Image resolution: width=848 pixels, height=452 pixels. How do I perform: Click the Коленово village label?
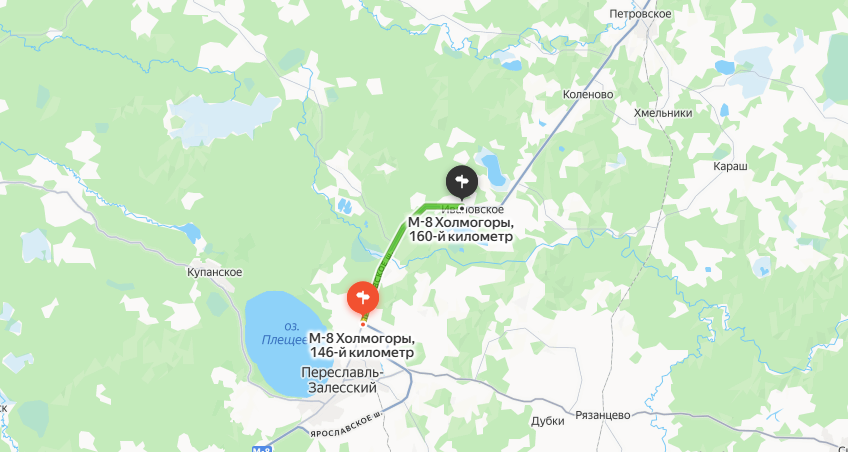point(588,95)
